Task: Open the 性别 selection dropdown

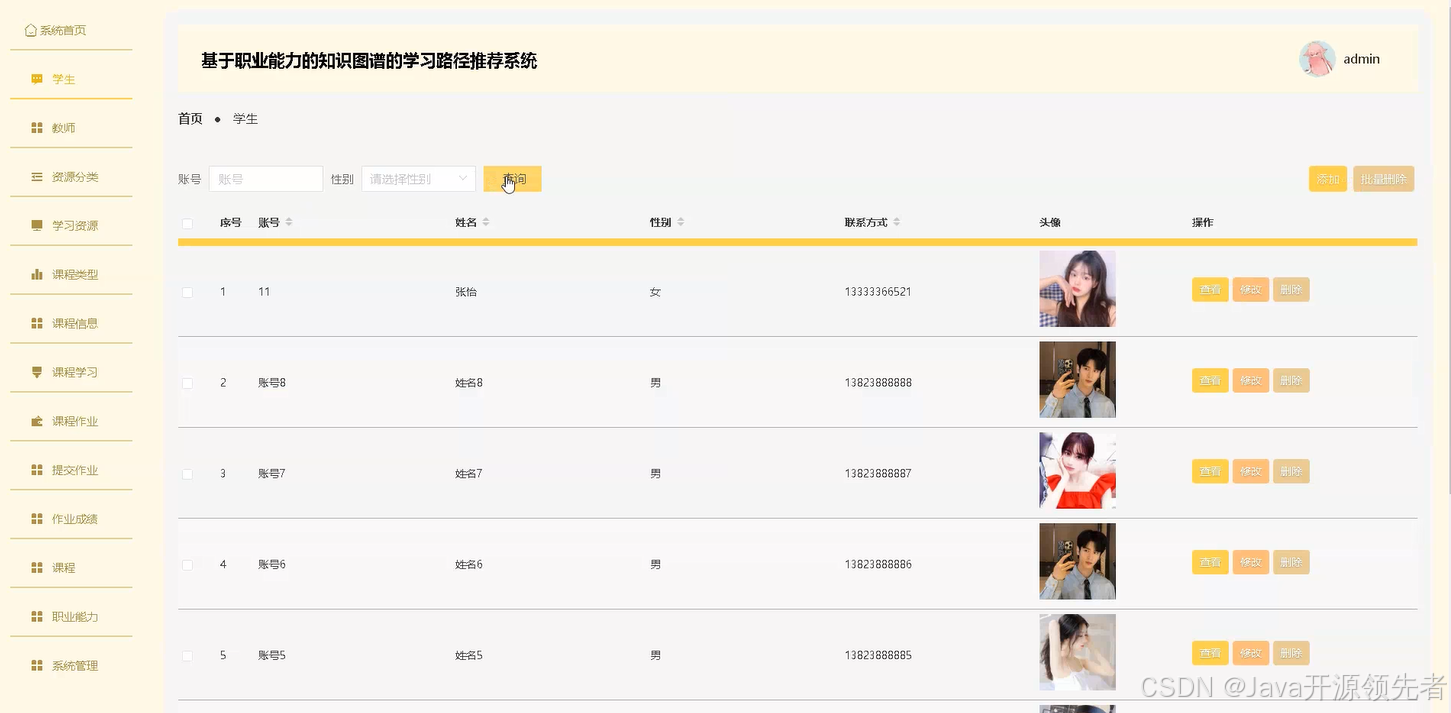Action: pos(418,179)
